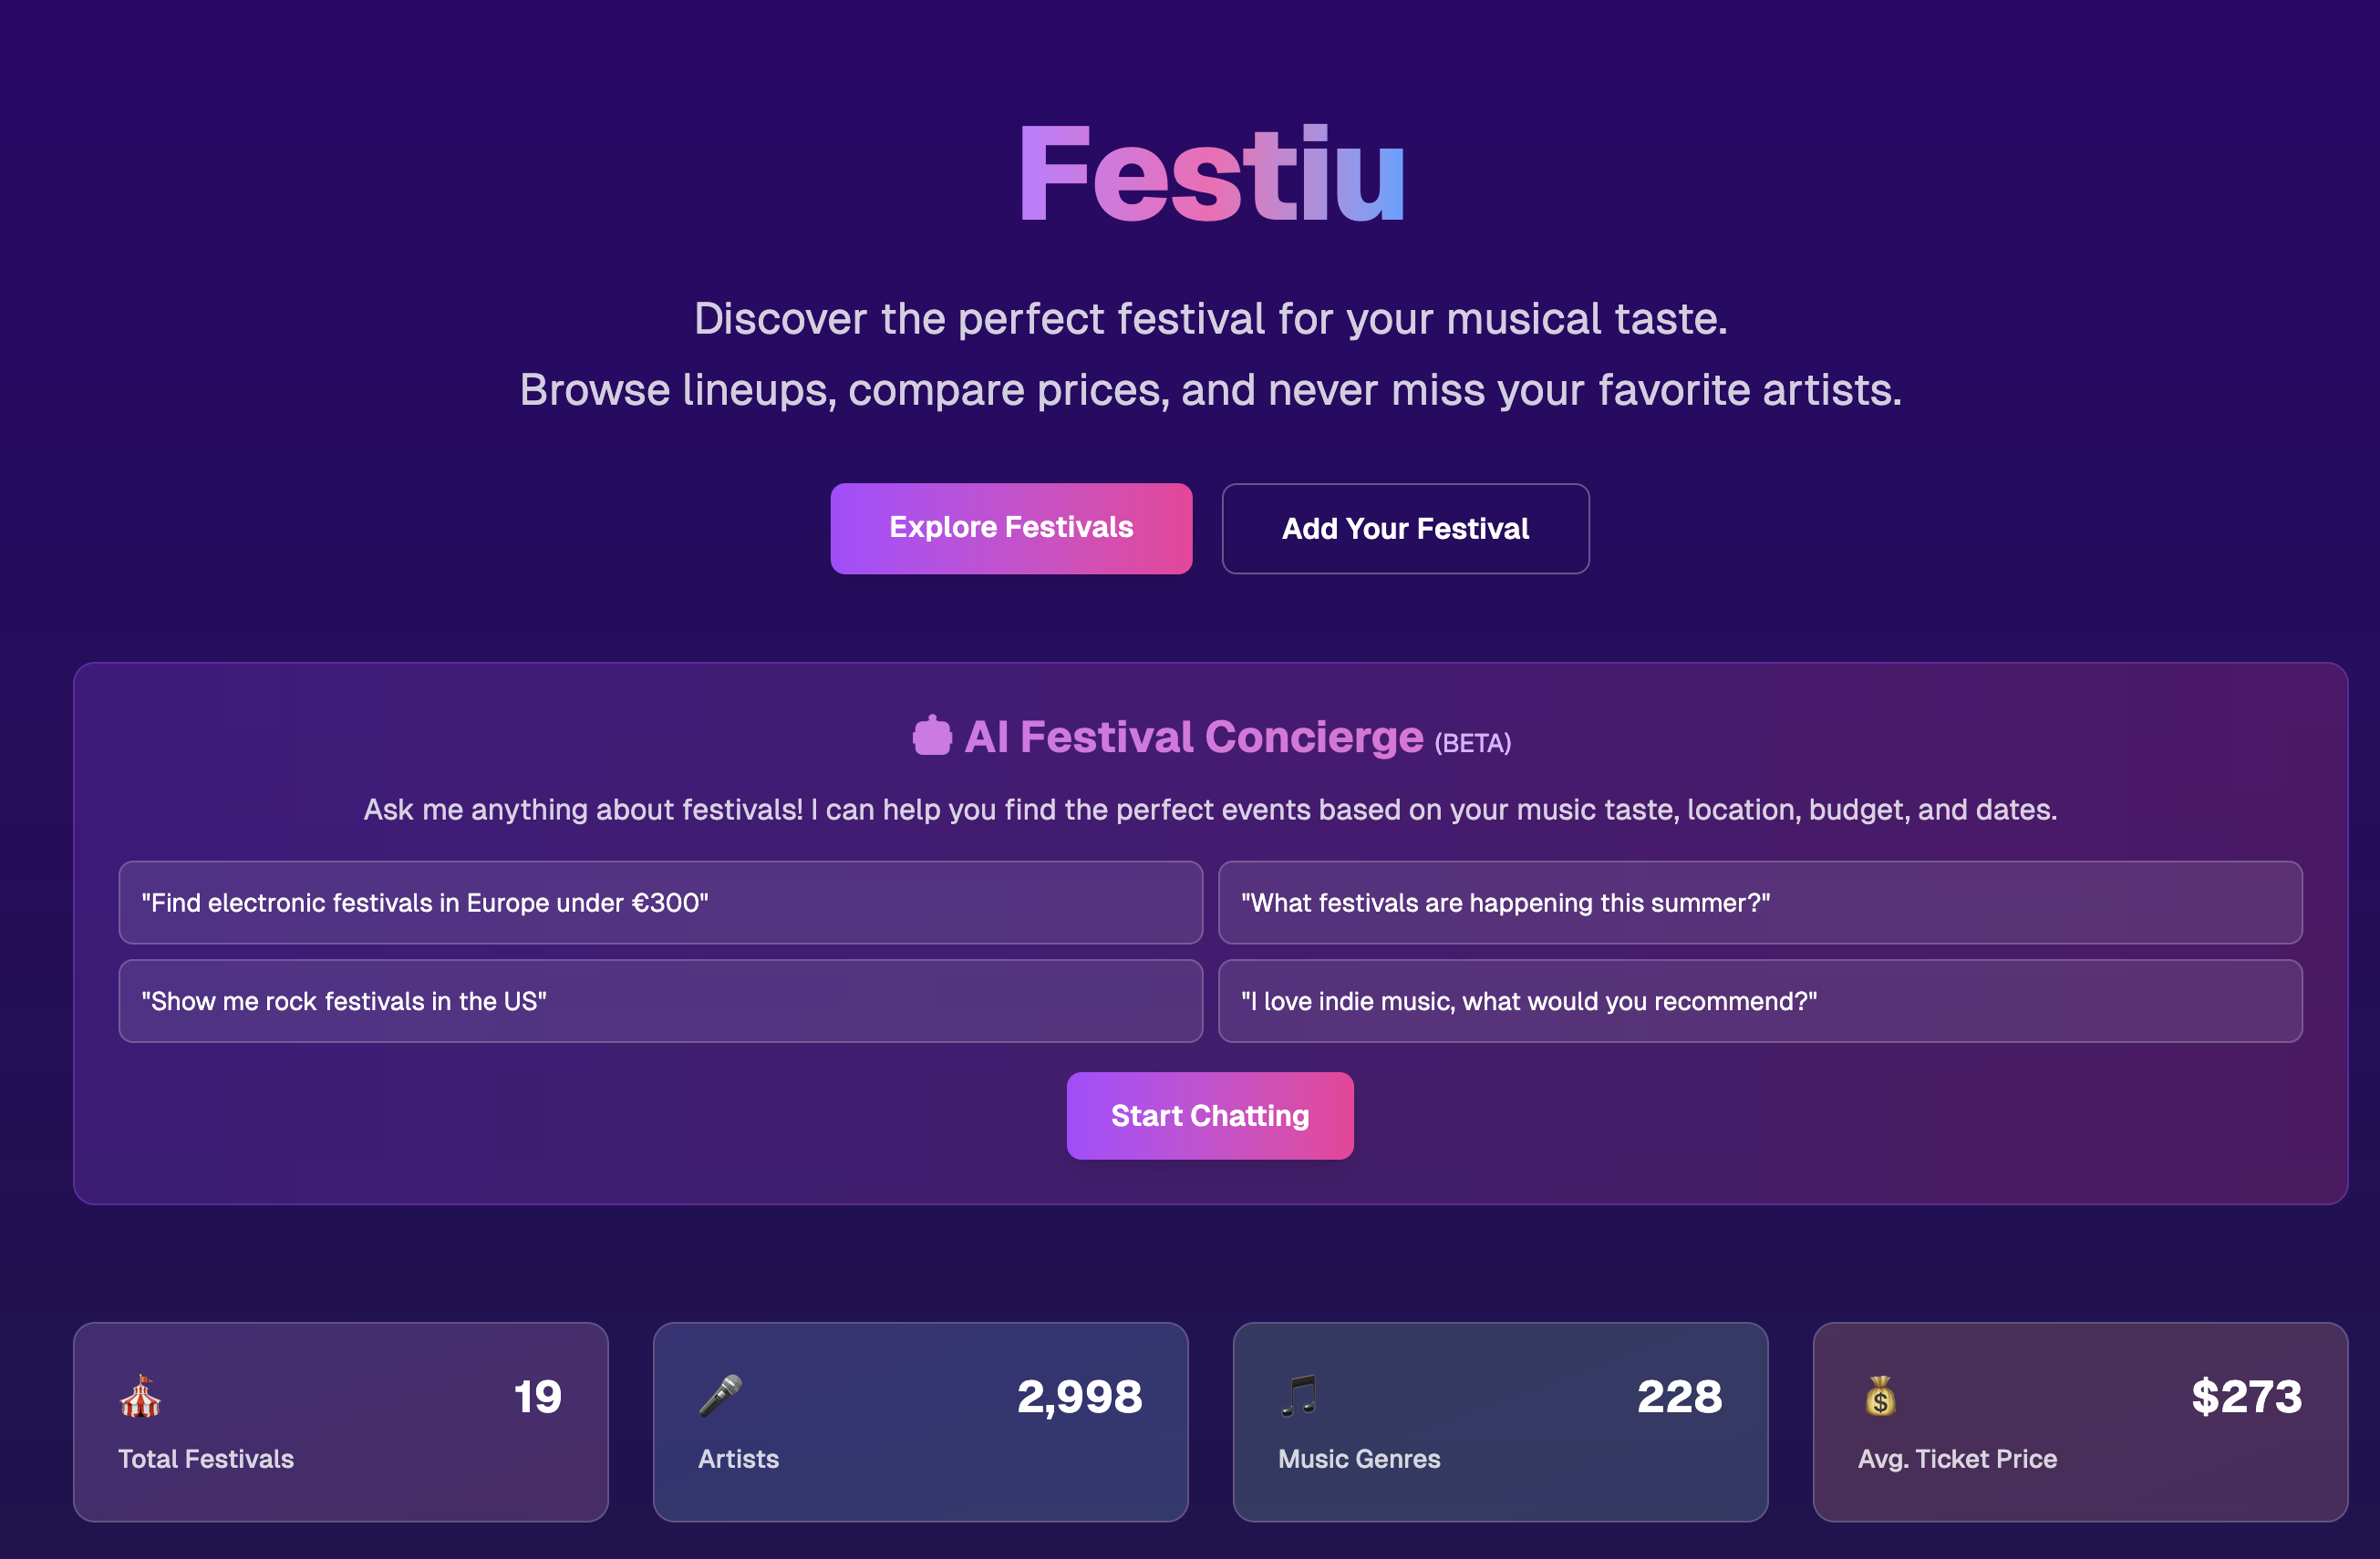Click the Music Genres stat card
Image resolution: width=2380 pixels, height=1559 pixels.
(1499, 1422)
